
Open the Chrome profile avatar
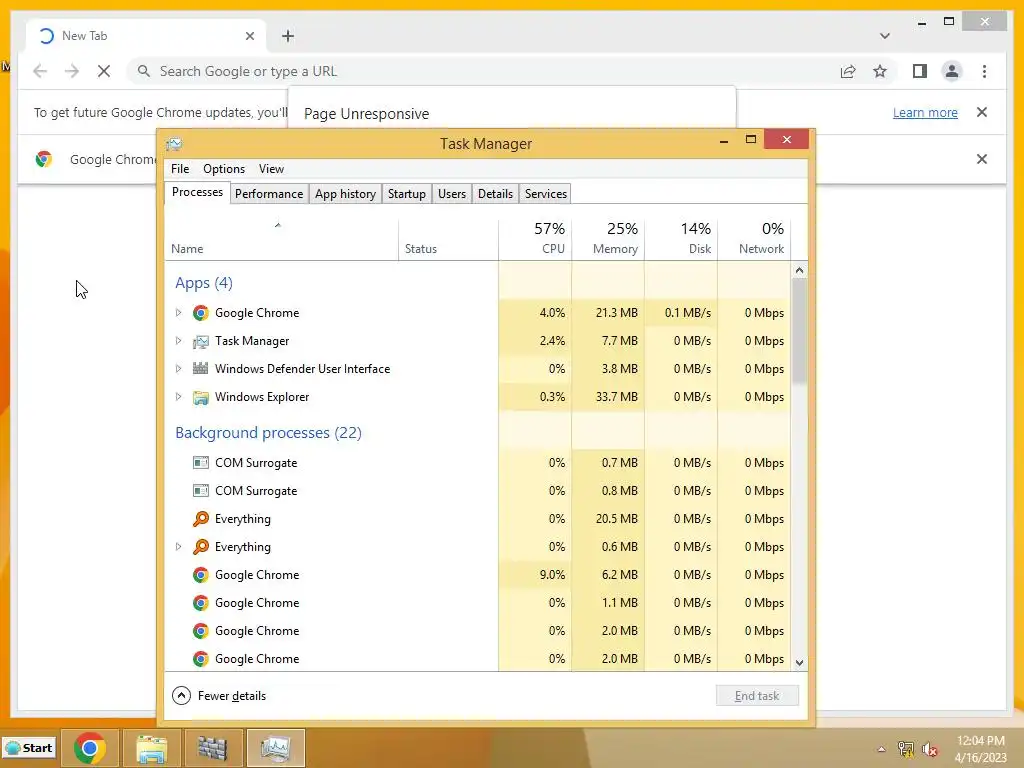(952, 71)
